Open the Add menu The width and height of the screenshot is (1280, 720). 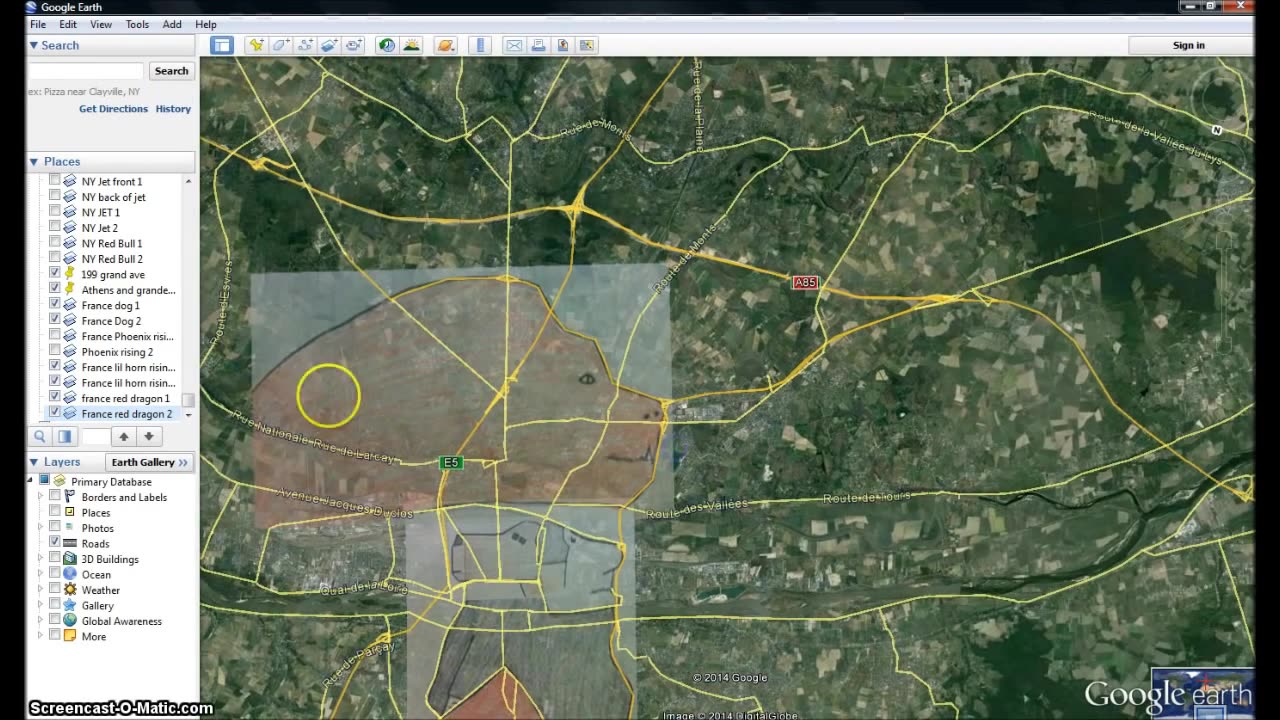[172, 24]
